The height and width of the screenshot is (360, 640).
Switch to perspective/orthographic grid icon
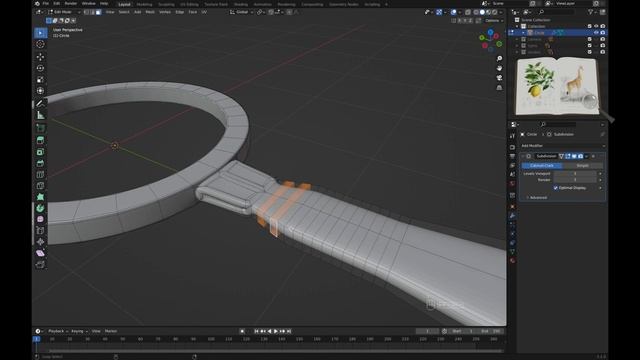point(499,87)
